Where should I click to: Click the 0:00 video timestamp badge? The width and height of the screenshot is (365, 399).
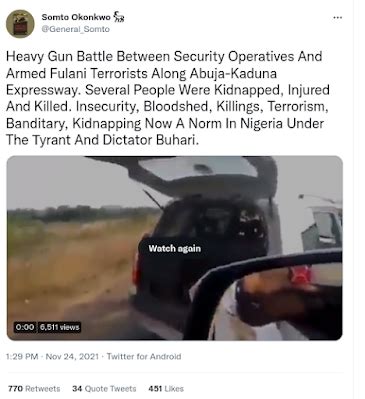25,327
